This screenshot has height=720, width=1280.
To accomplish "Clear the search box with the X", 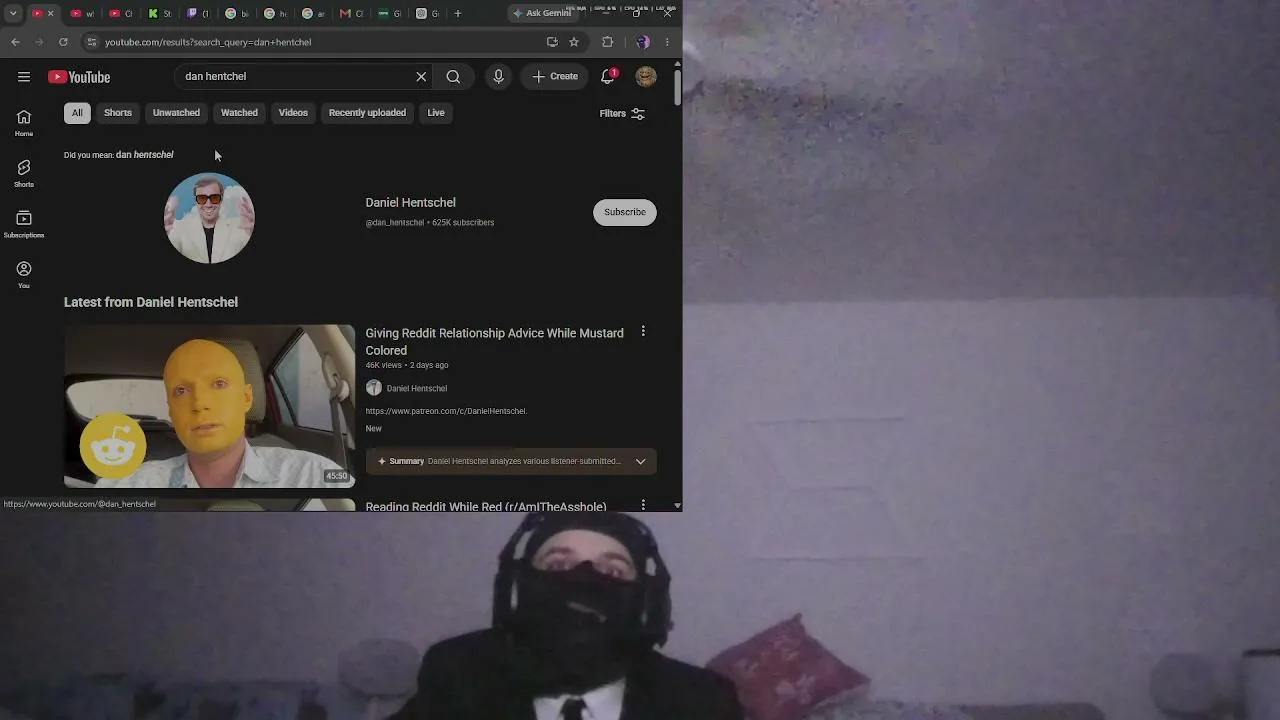I will 421,77.
